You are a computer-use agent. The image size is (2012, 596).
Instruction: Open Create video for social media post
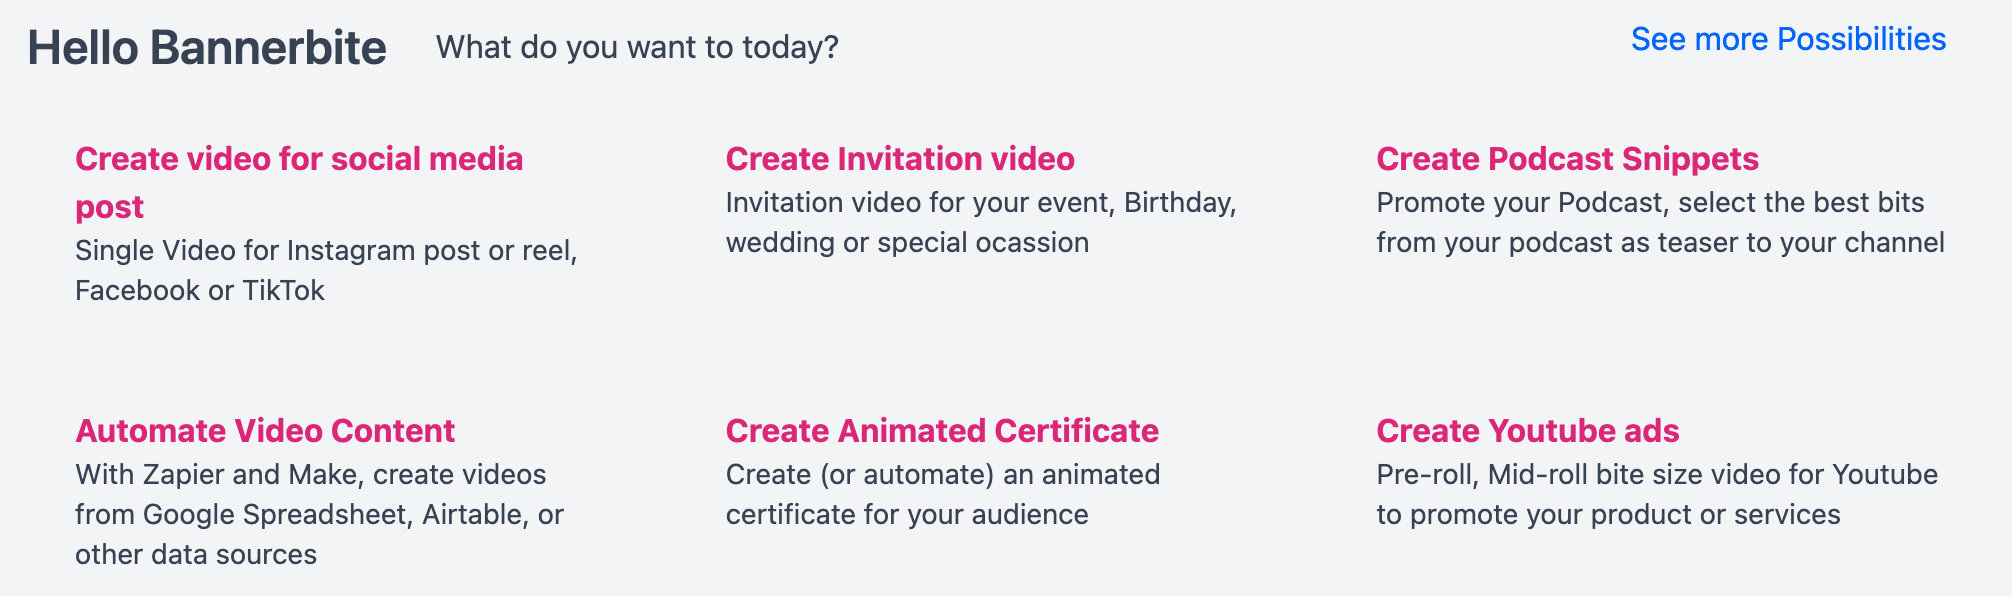(299, 159)
